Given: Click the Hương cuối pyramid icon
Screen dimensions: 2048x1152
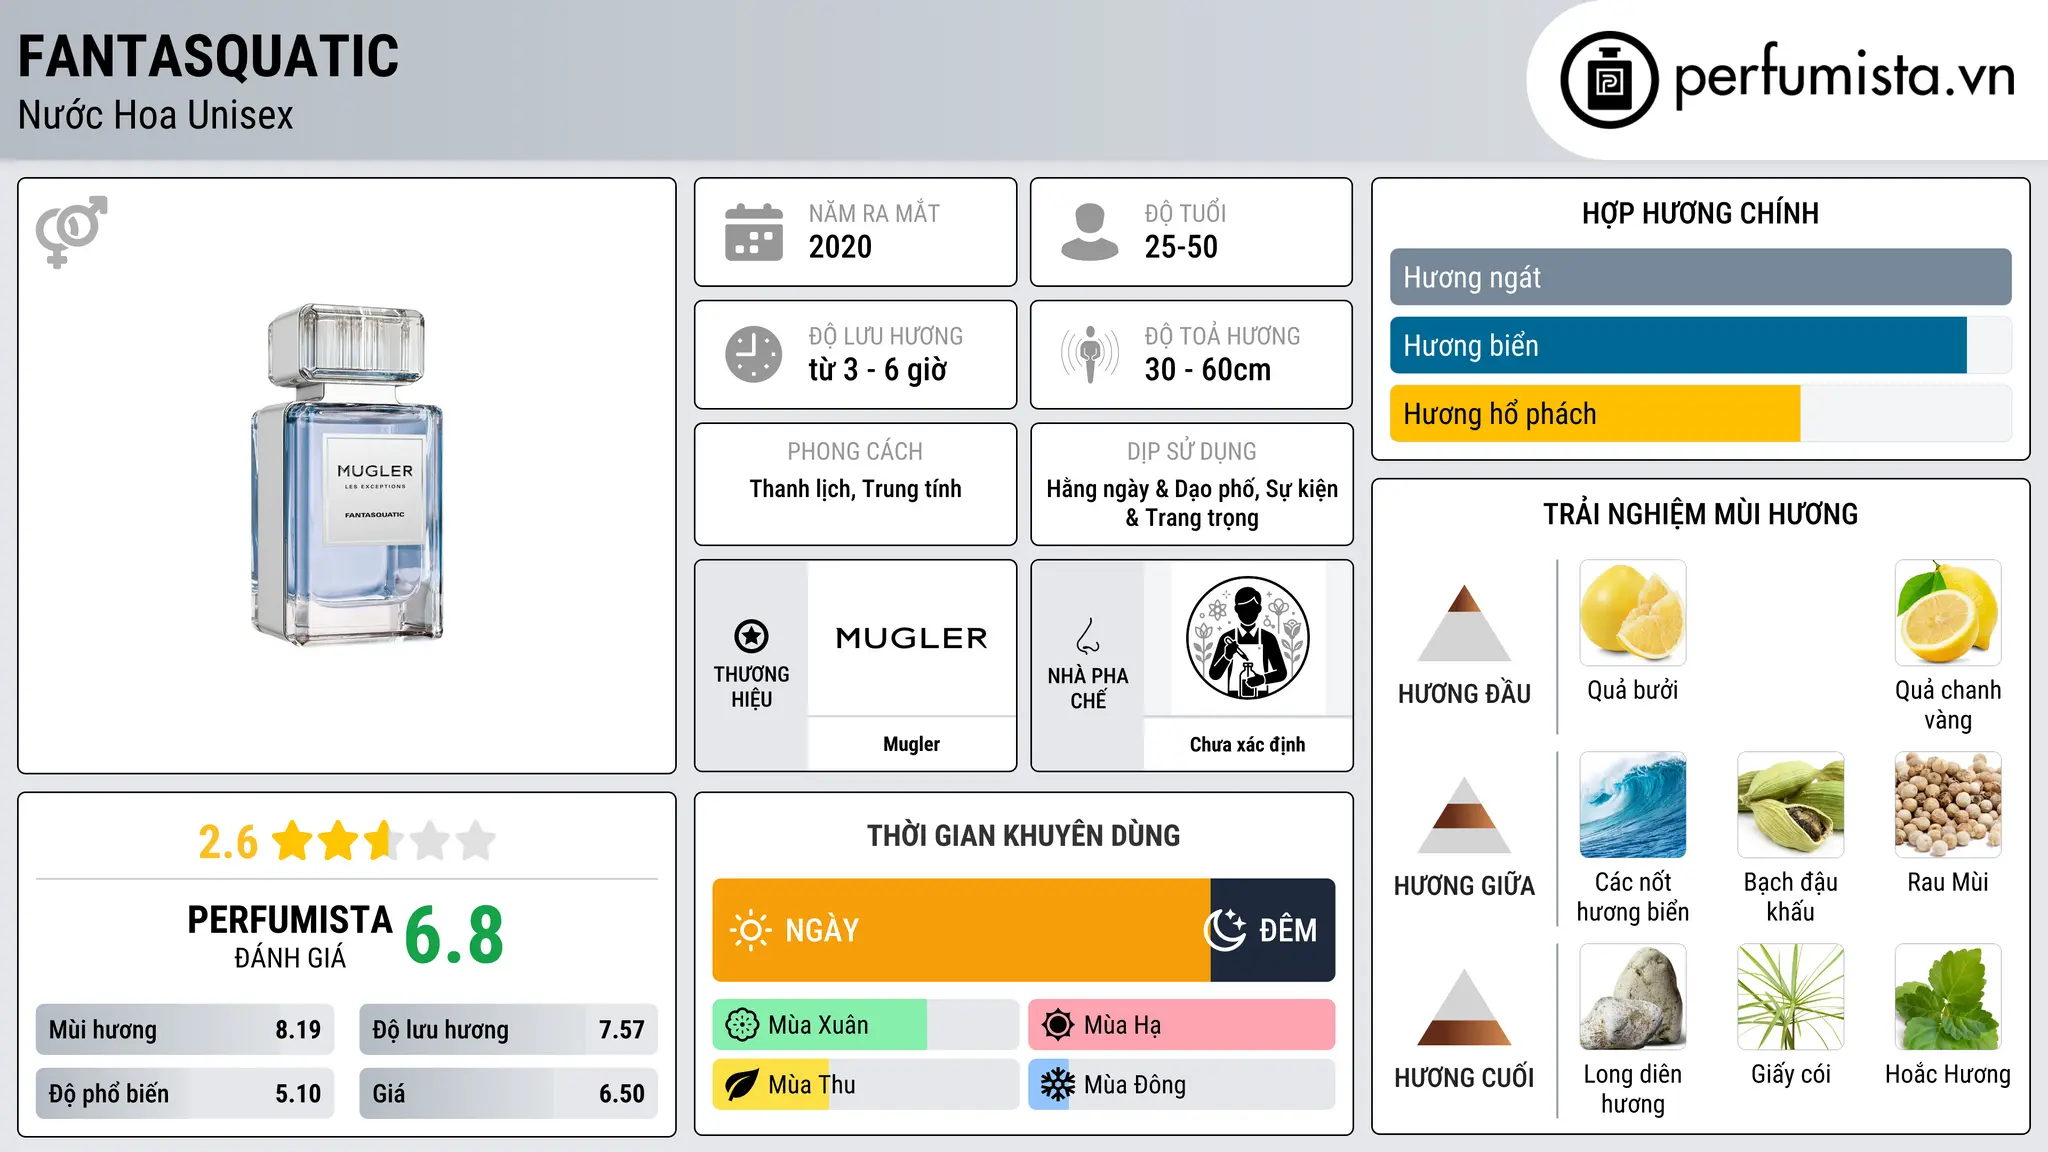Looking at the screenshot, I should (1464, 1007).
